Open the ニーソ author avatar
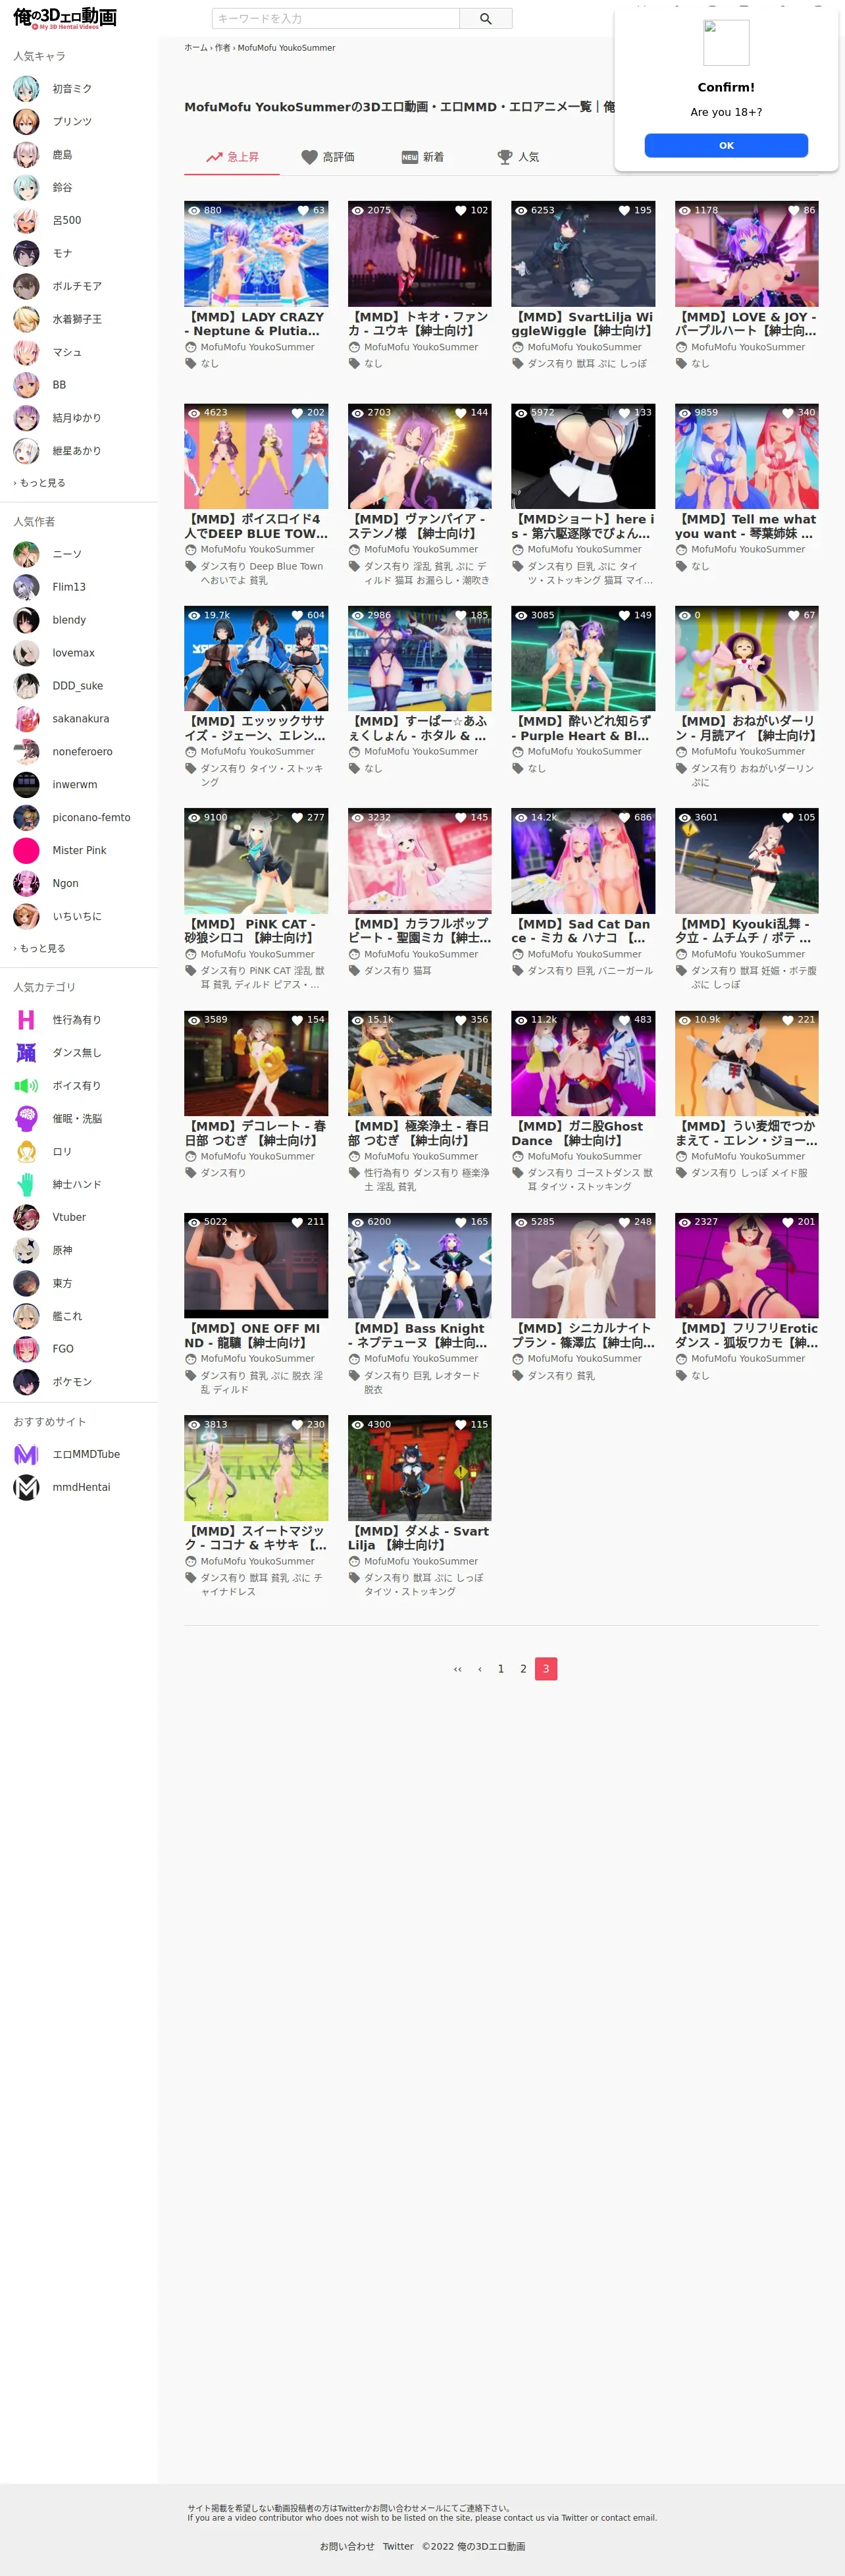 click(x=26, y=554)
